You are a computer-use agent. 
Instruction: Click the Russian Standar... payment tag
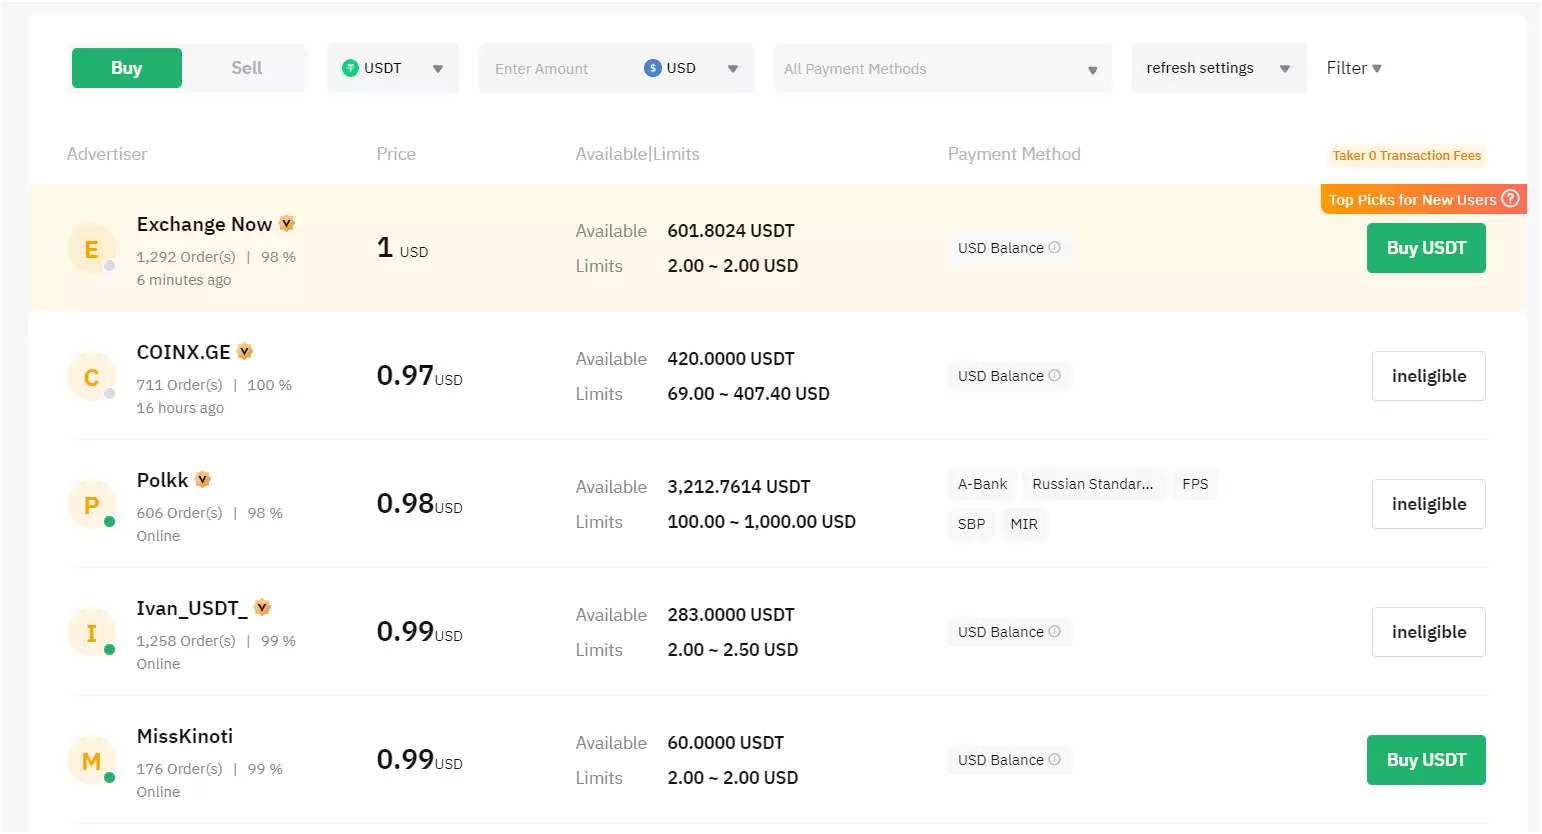(1093, 484)
